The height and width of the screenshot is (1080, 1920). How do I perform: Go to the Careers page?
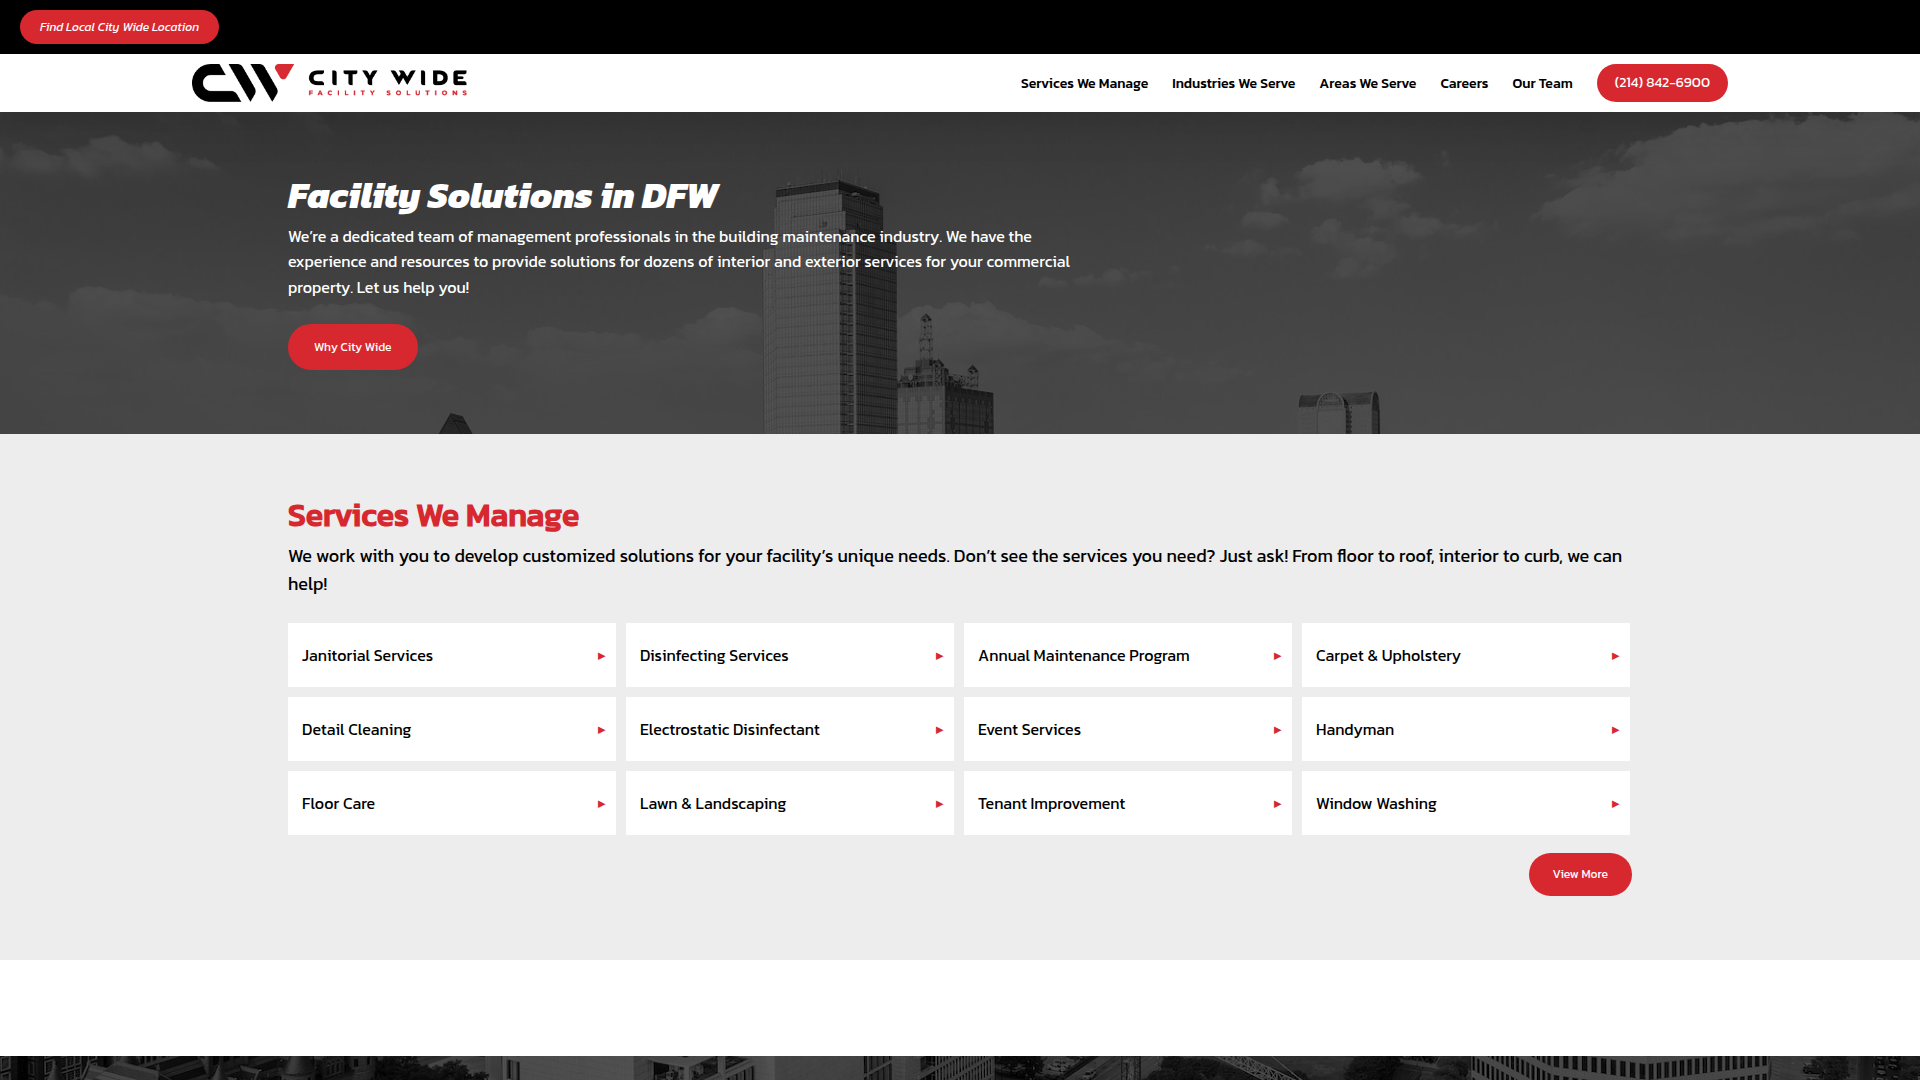pos(1464,83)
